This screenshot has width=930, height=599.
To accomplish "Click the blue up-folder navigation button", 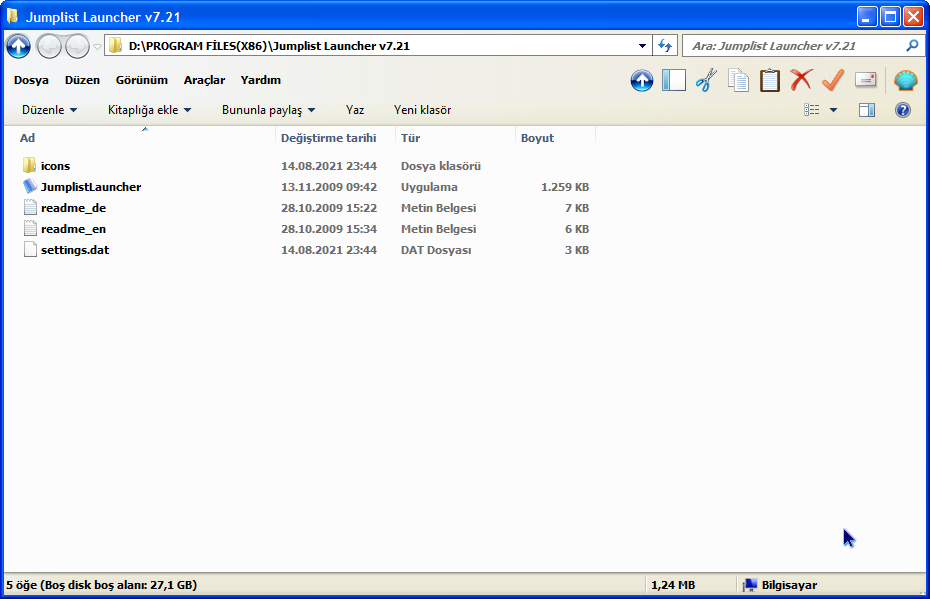I will pos(18,46).
